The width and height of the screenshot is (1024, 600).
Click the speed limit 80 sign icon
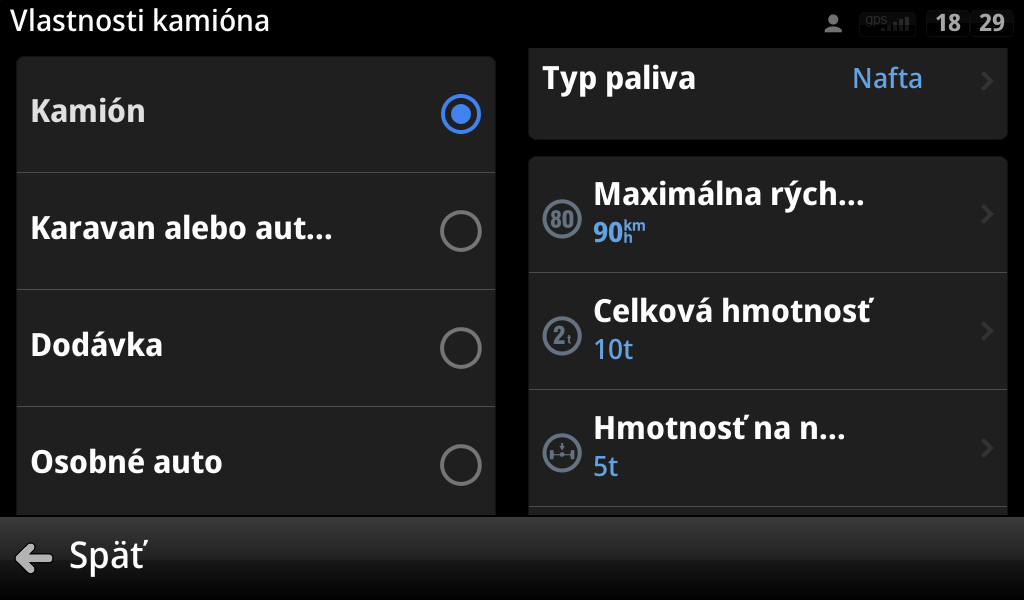click(561, 219)
